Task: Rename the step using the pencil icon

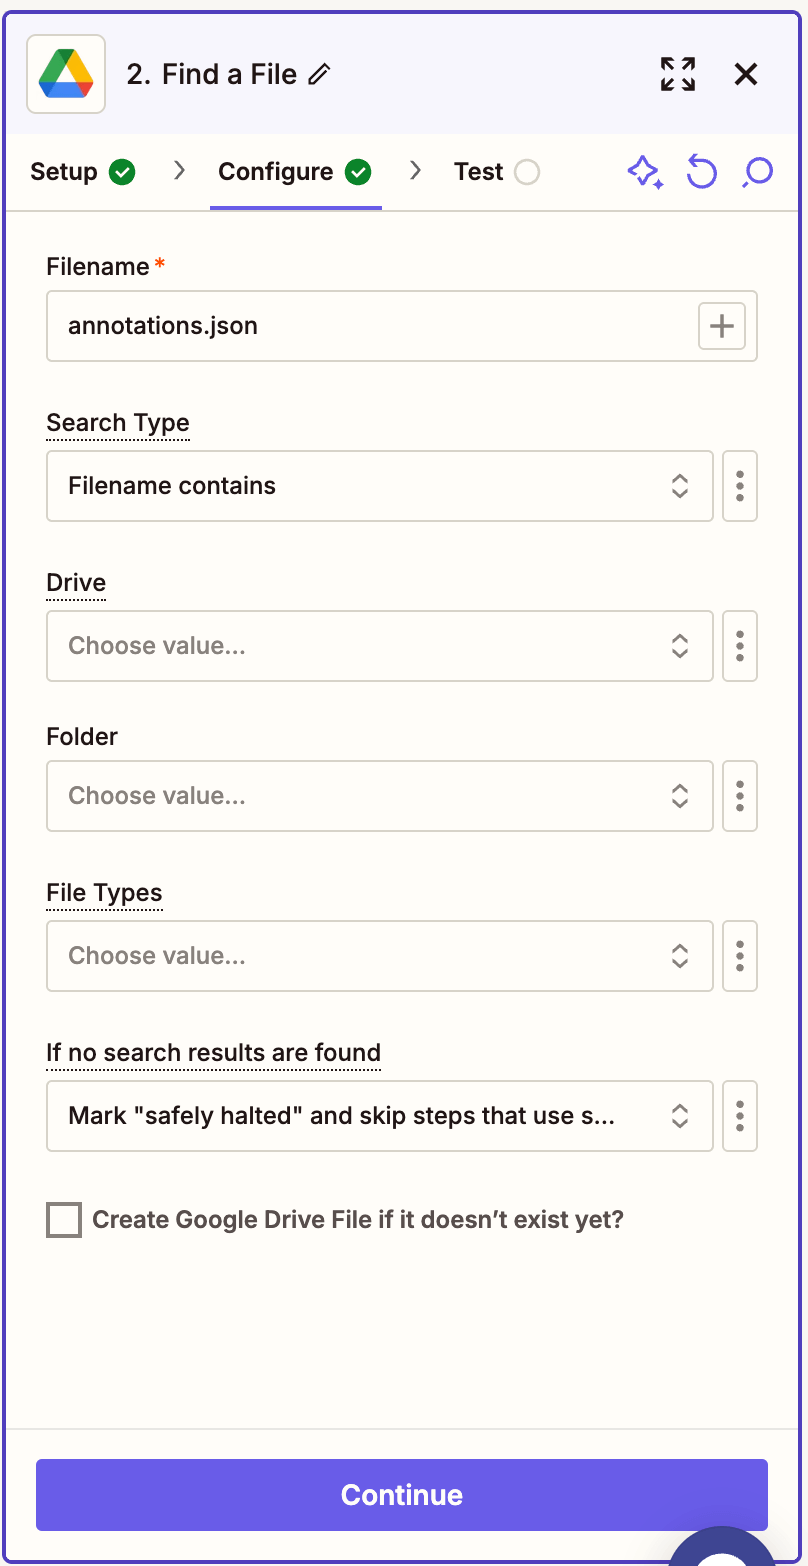Action: [319, 74]
